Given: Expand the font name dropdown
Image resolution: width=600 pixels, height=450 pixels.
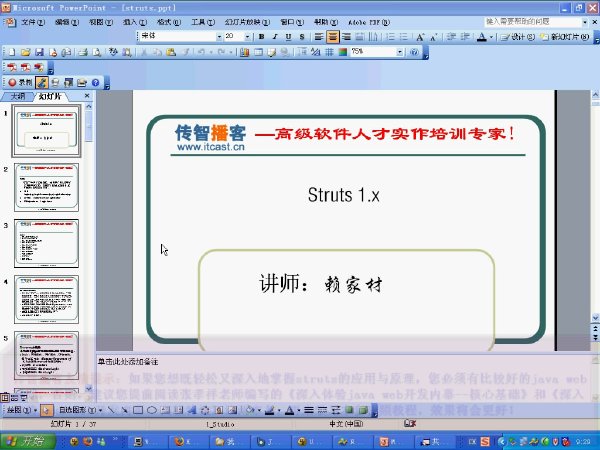Looking at the screenshot, I should [219, 37].
